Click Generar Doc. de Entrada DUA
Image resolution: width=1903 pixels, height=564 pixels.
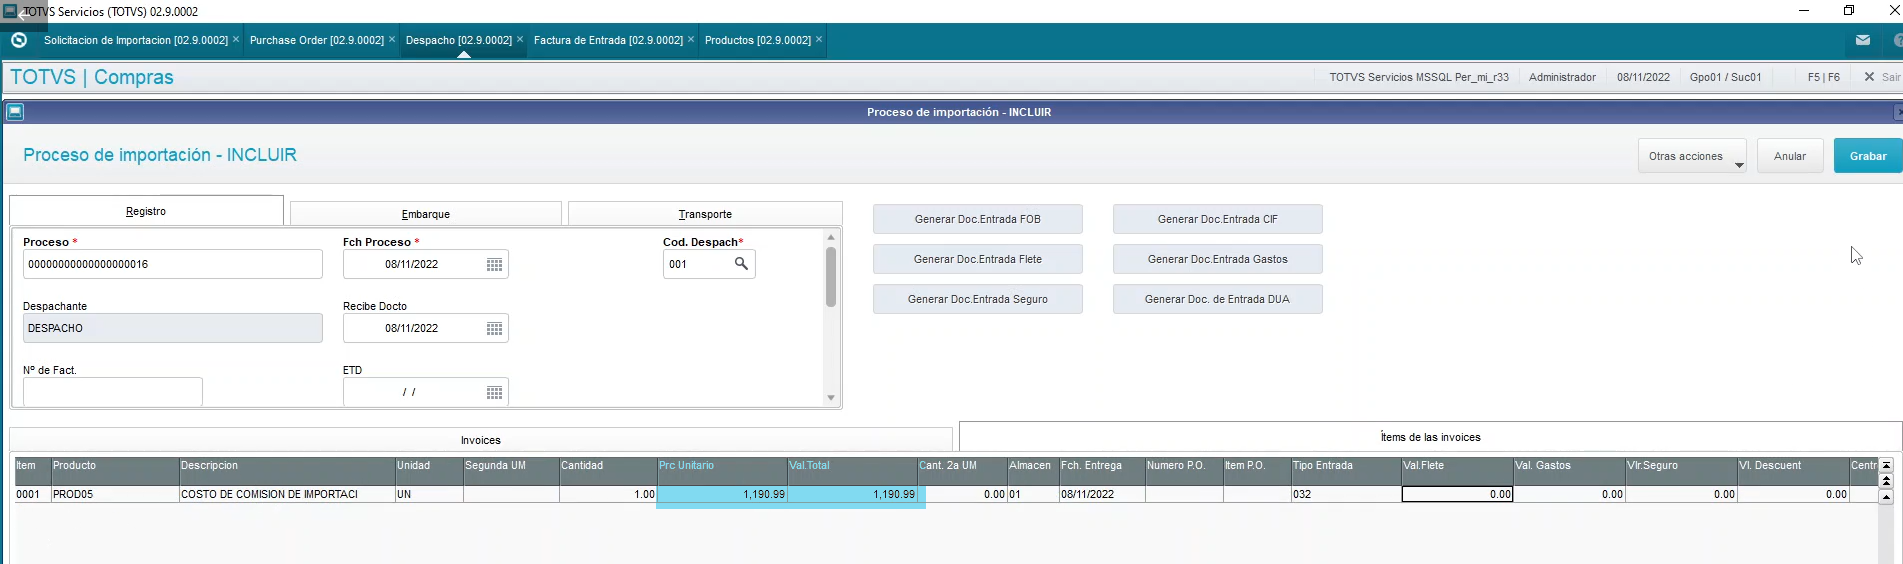[x=1218, y=299]
